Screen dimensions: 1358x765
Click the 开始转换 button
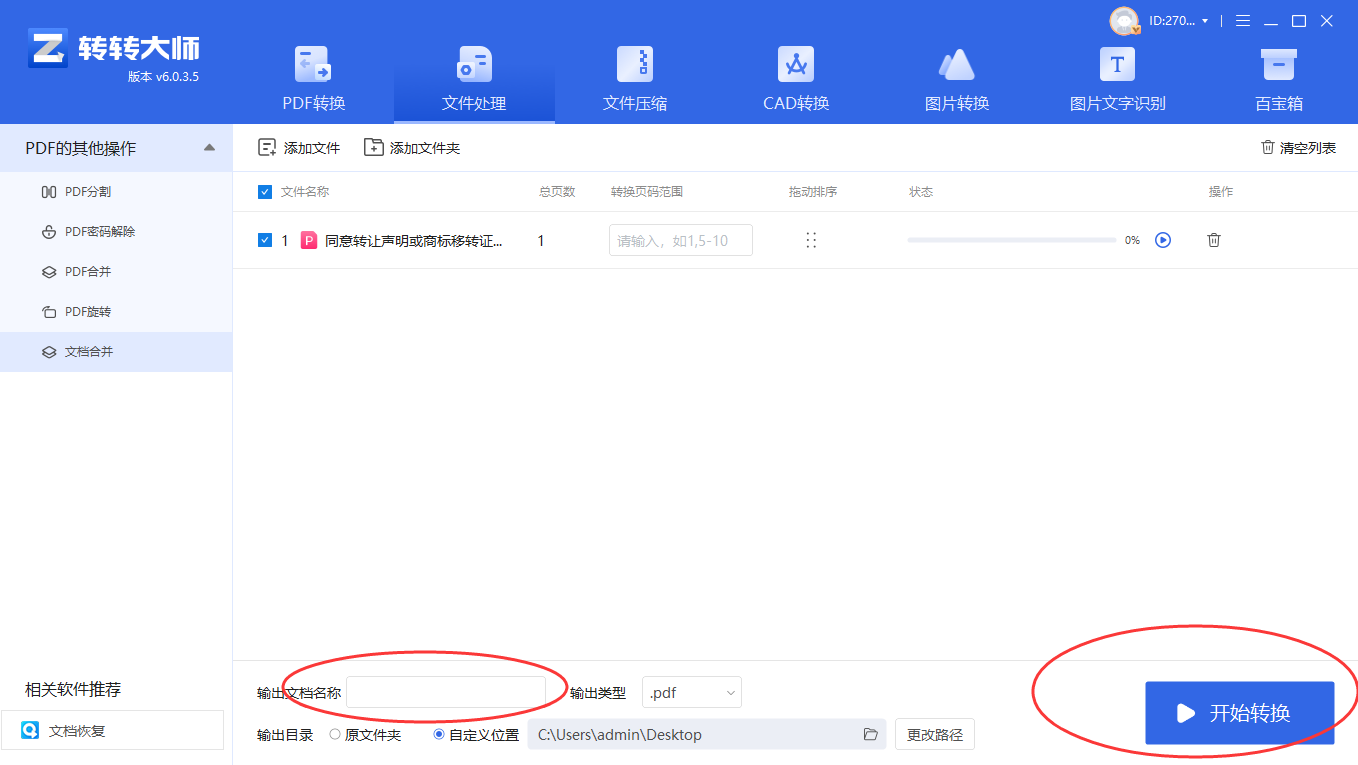[x=1240, y=713]
